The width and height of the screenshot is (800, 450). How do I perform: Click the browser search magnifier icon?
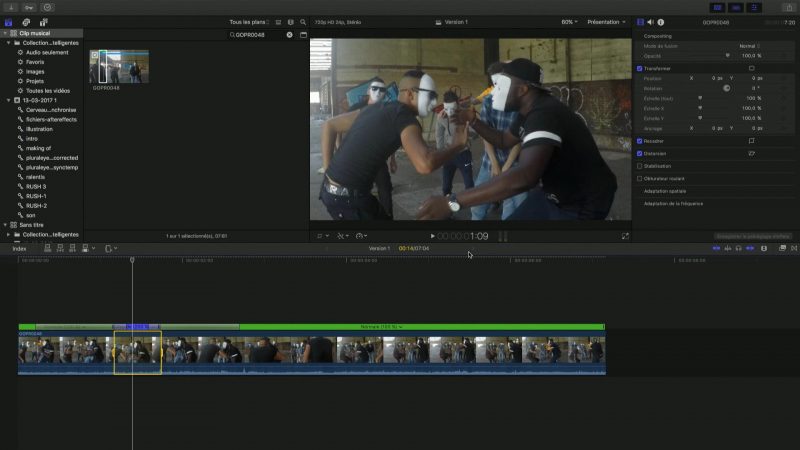[303, 22]
